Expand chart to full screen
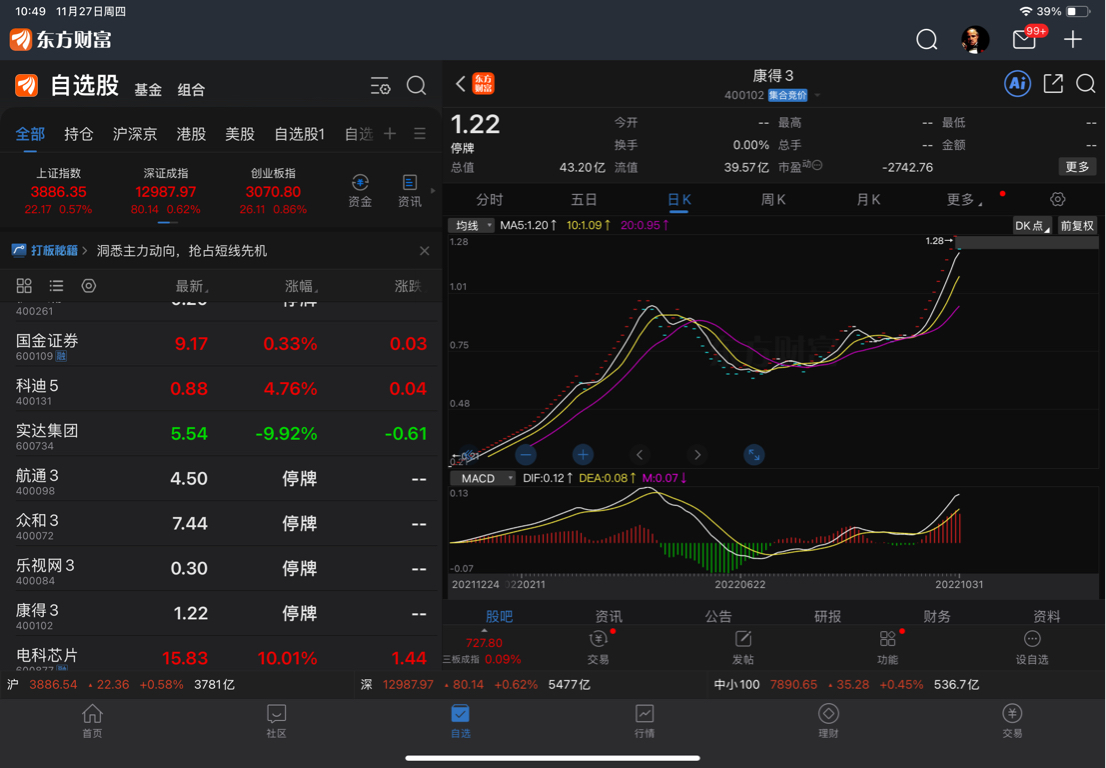 click(754, 455)
